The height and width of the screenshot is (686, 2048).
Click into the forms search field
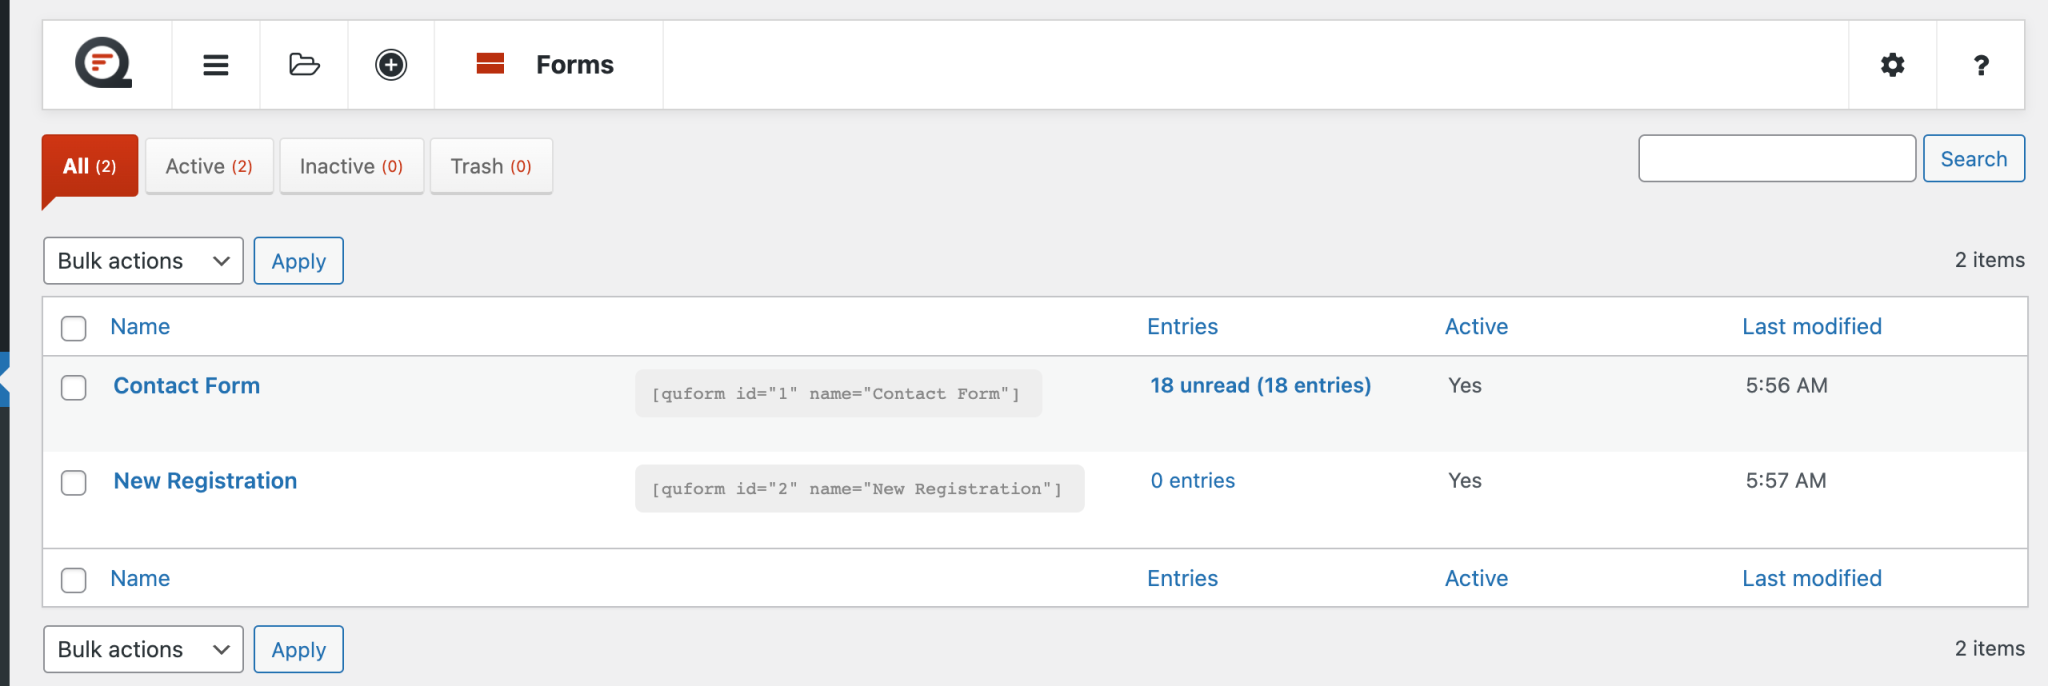coord(1776,159)
